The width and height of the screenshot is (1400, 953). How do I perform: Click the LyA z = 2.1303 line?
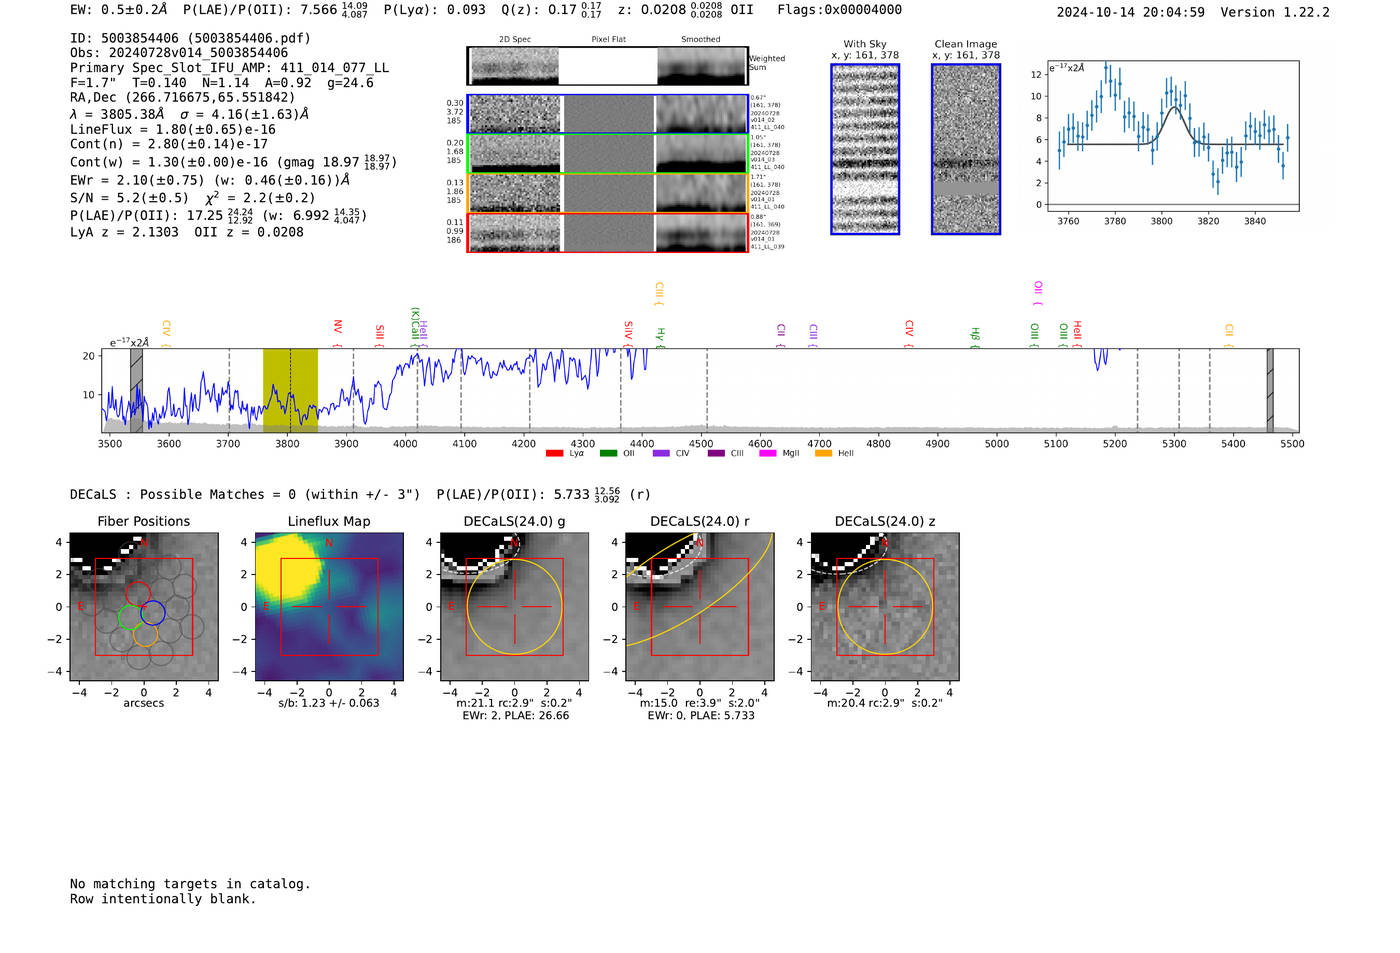click(187, 231)
